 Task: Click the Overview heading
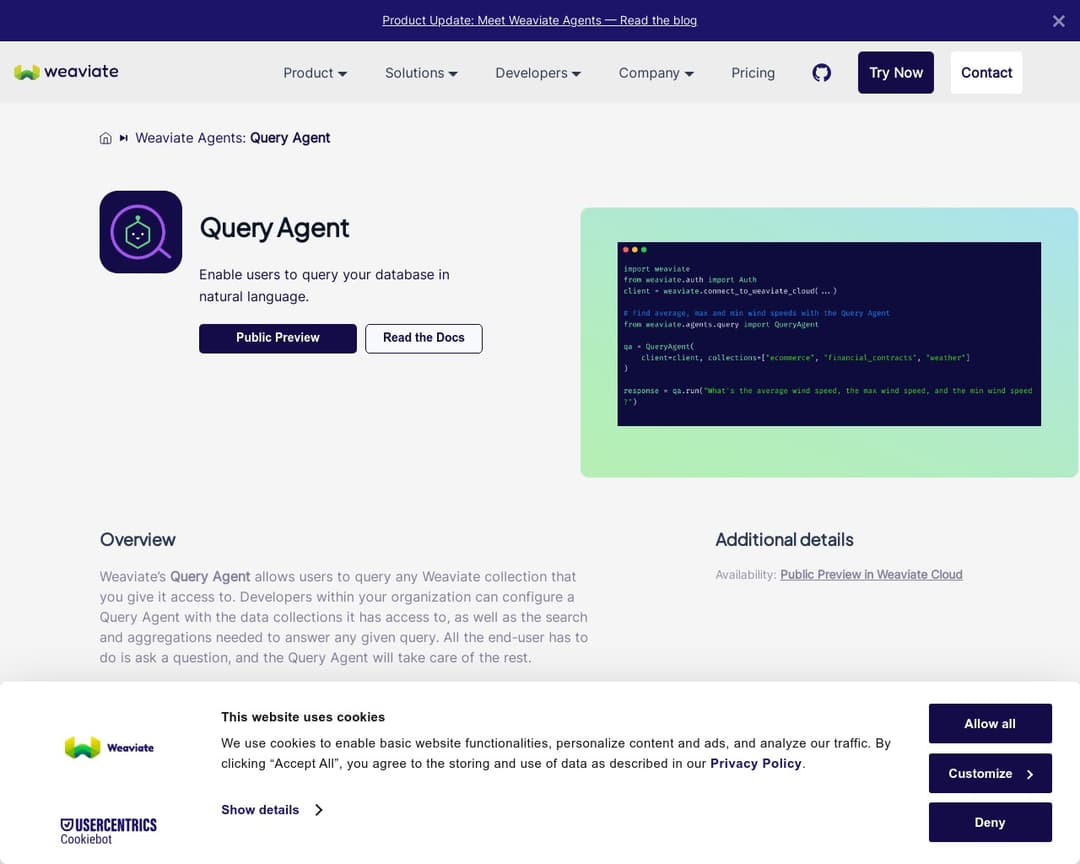pos(138,539)
